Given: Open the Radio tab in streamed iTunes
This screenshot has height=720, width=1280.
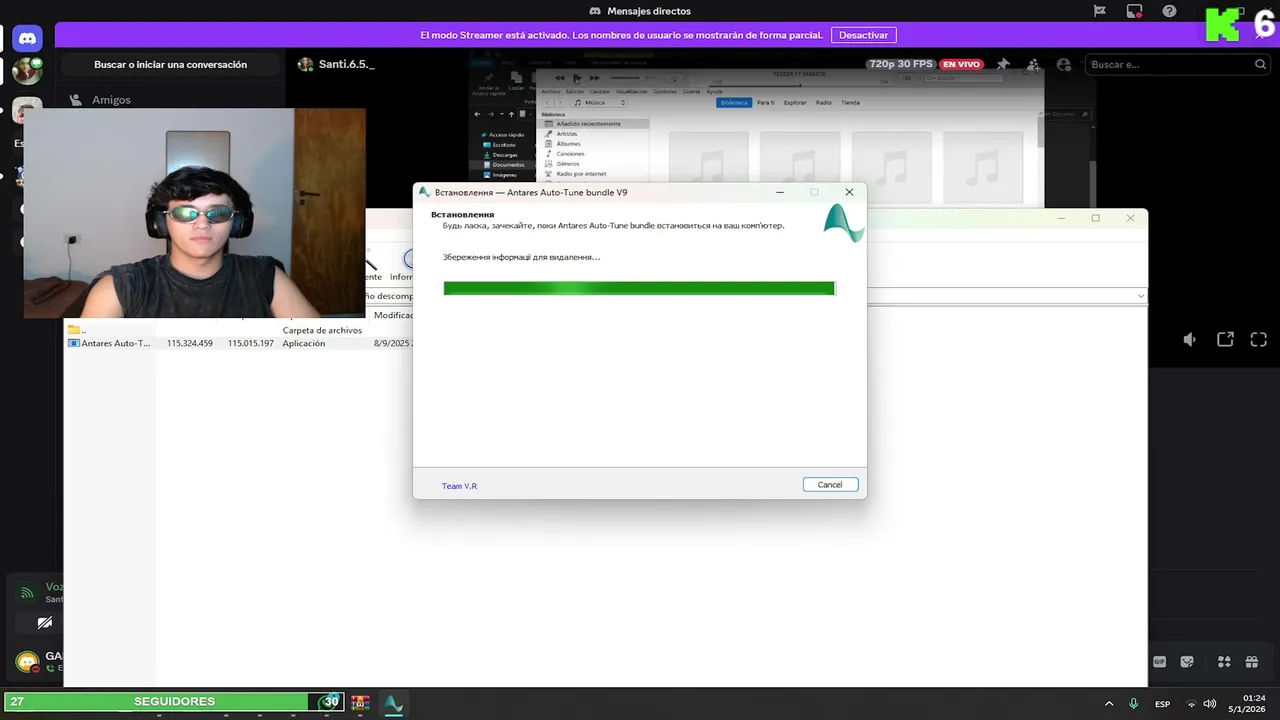Looking at the screenshot, I should 823,102.
